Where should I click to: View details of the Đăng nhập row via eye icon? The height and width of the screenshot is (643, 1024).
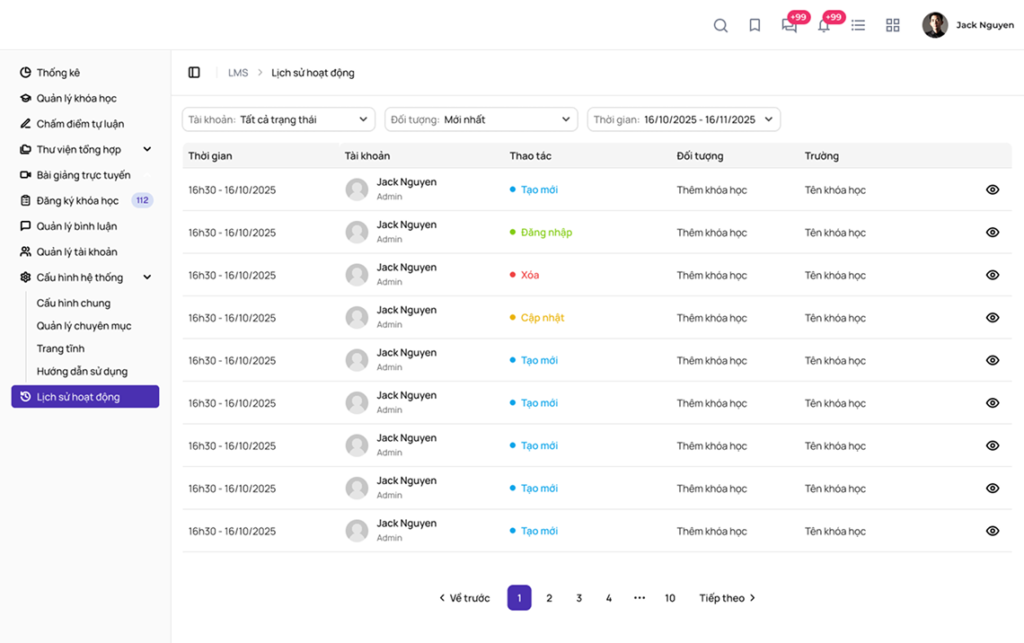tap(992, 232)
